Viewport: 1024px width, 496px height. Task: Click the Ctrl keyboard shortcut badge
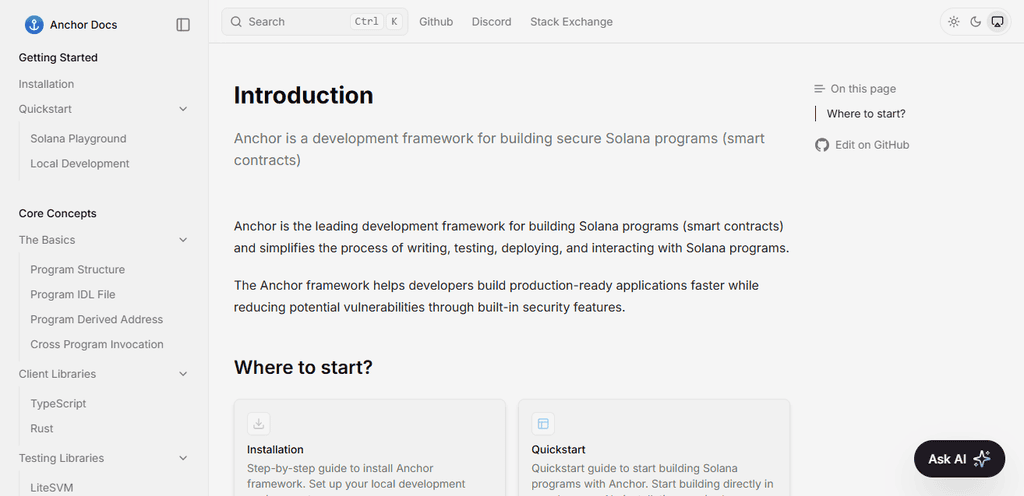pyautogui.click(x=366, y=22)
